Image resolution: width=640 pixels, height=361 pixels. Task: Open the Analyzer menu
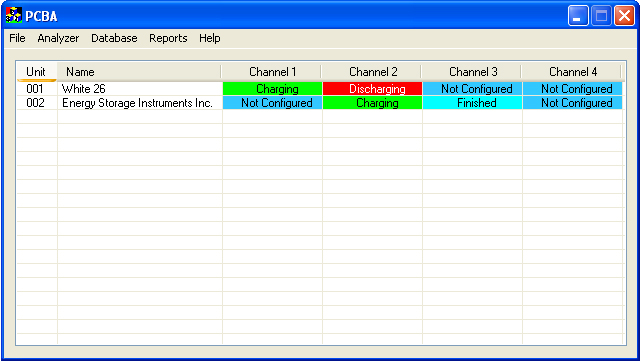click(58, 38)
